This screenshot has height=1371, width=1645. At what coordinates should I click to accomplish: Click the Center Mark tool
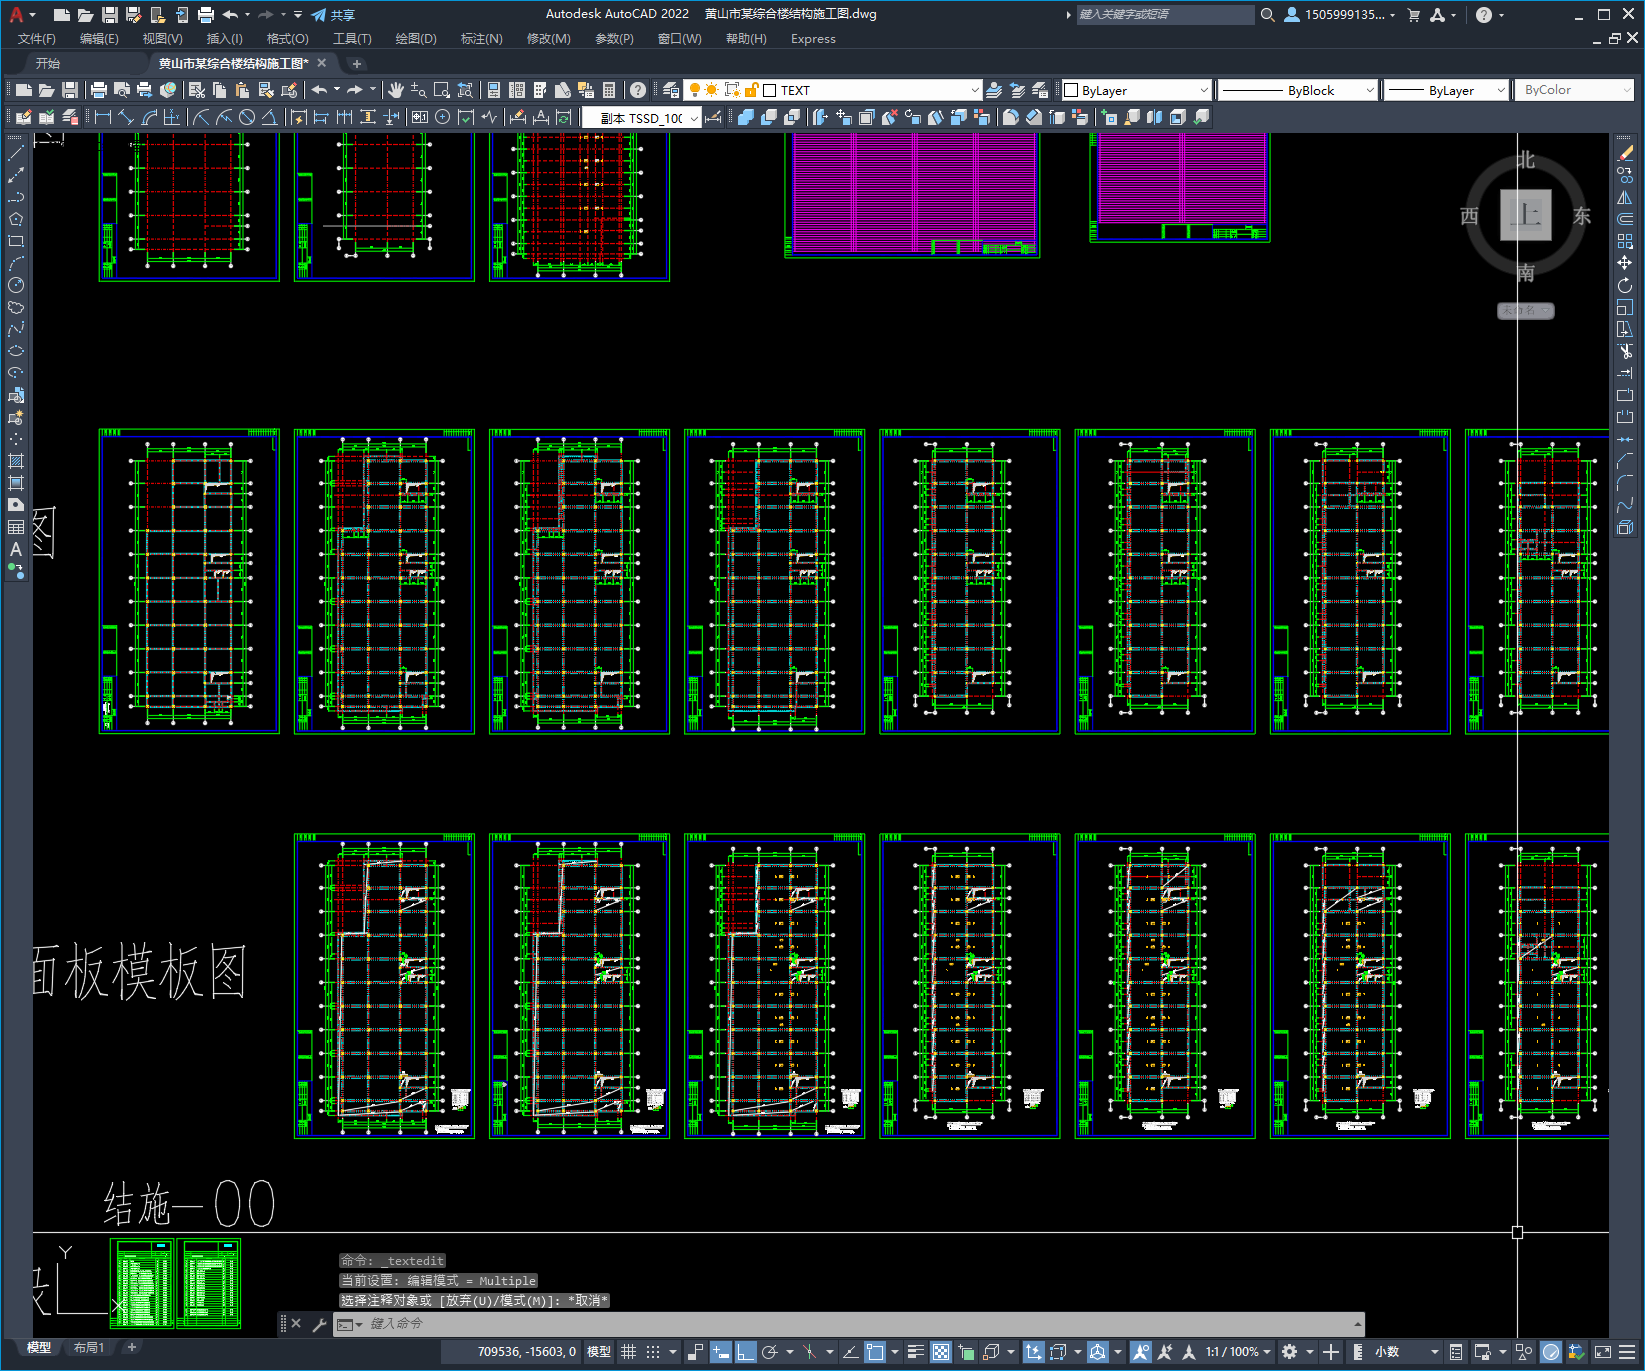443,117
